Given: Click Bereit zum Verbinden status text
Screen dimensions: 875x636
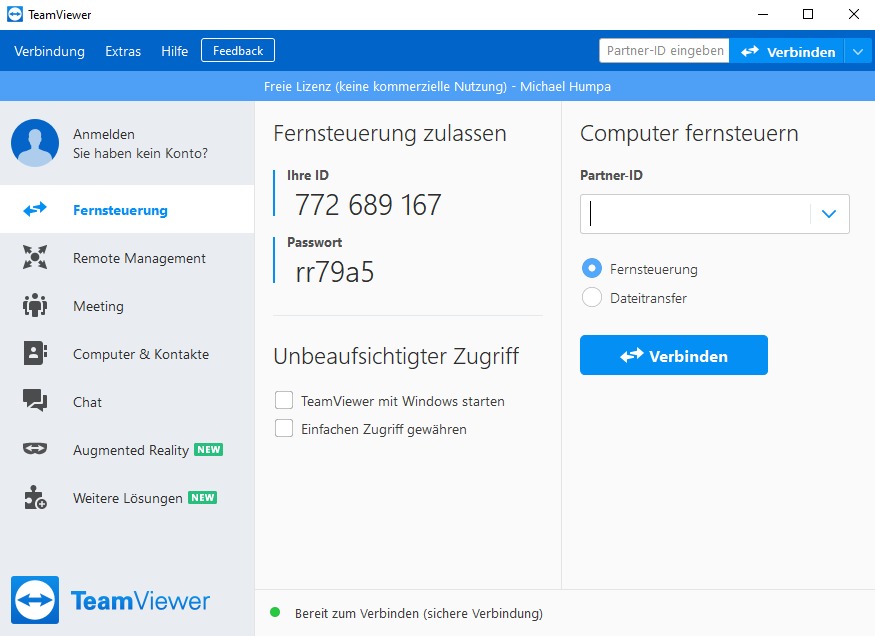Looking at the screenshot, I should pos(419,613).
